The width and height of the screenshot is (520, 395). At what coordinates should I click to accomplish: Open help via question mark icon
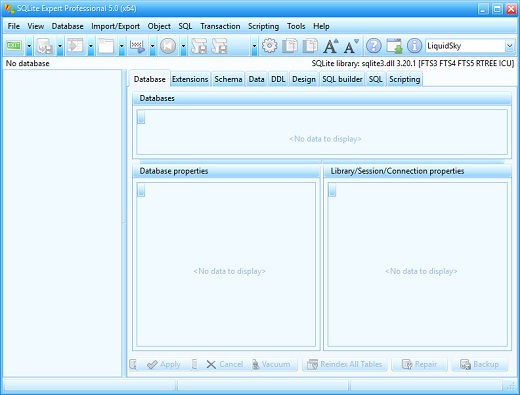click(x=374, y=46)
